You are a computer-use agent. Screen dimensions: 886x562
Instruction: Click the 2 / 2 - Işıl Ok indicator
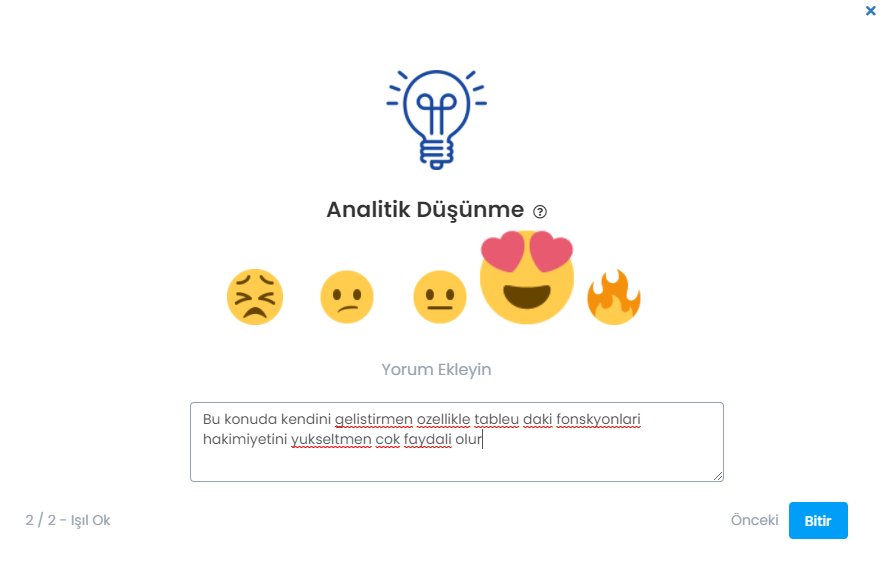(68, 520)
